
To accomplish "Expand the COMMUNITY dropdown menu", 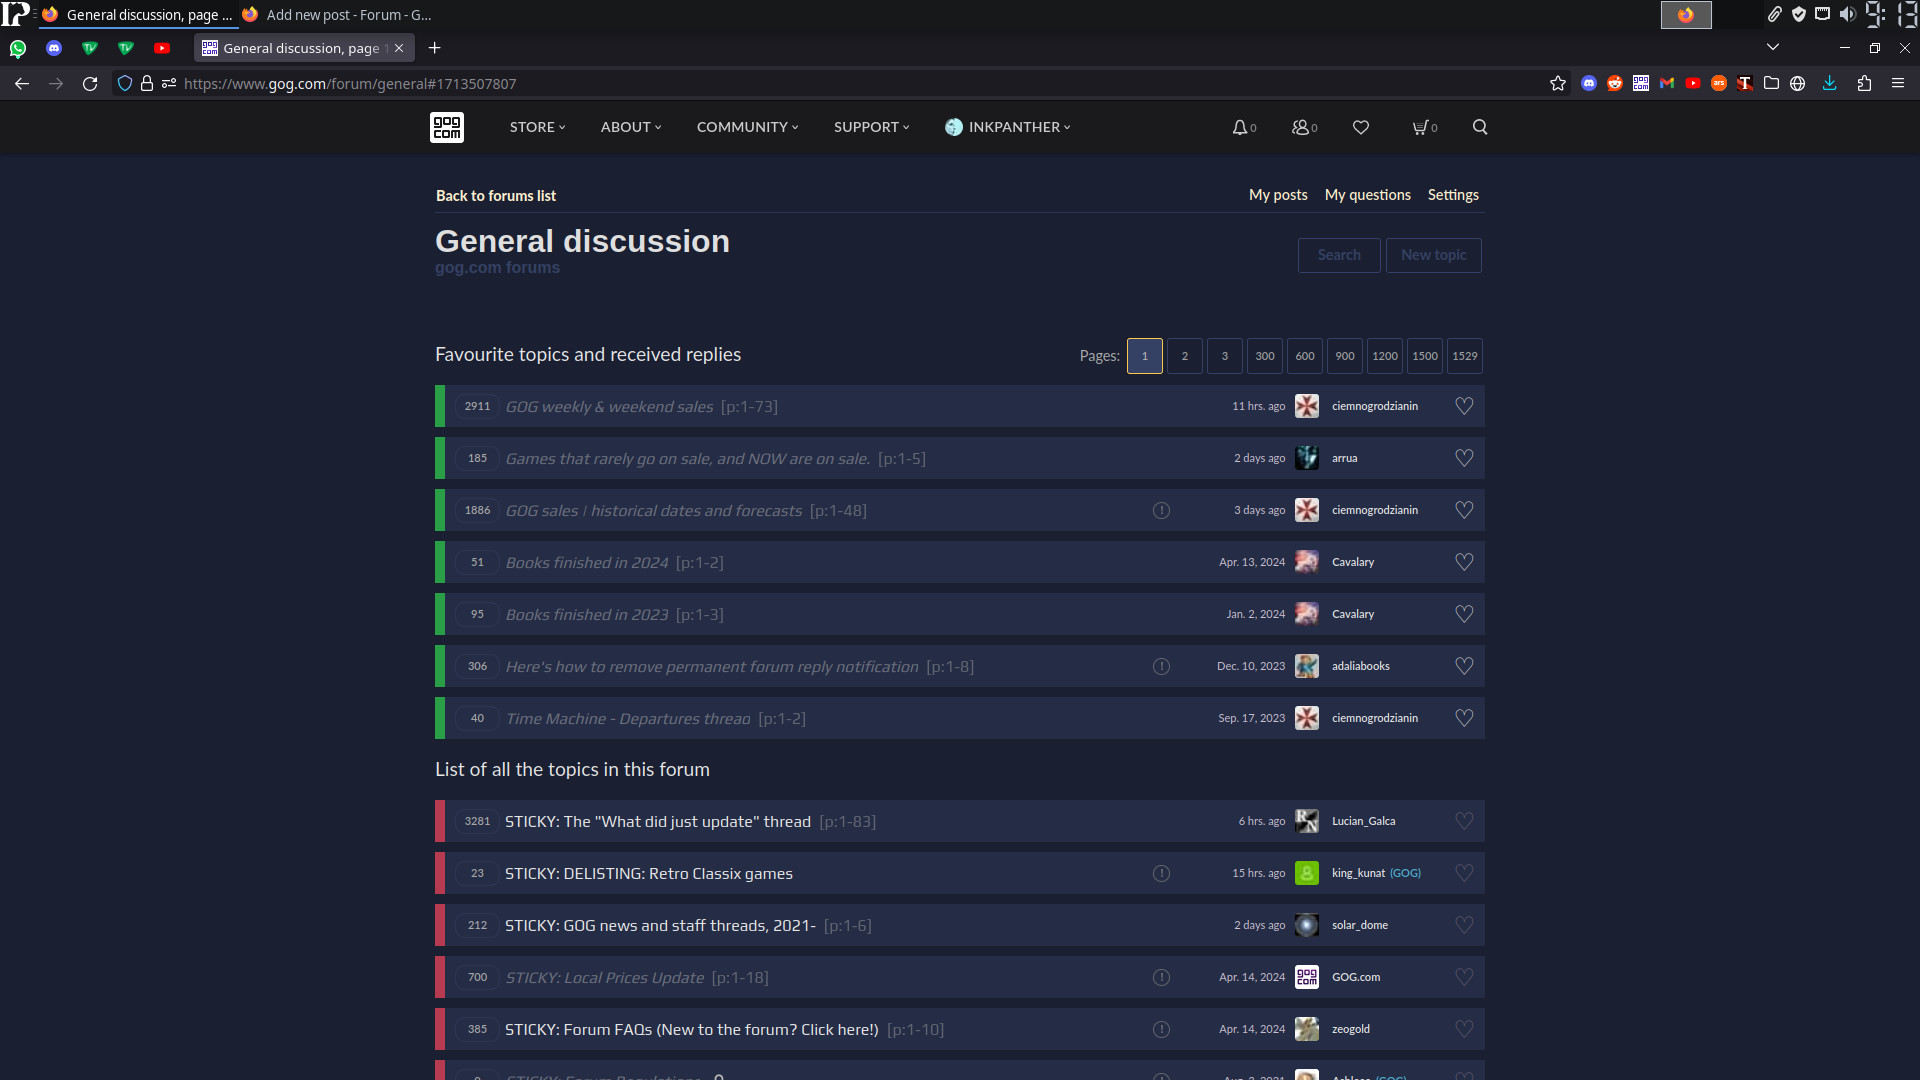I will 747,127.
